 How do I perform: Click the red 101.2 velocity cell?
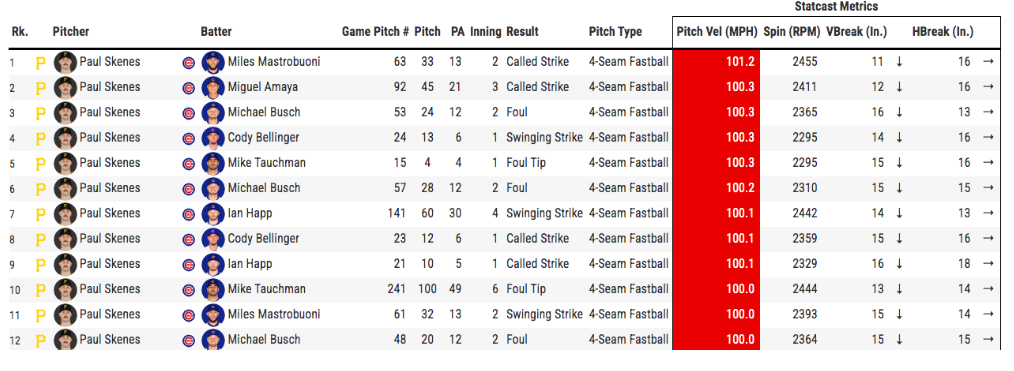coord(716,62)
